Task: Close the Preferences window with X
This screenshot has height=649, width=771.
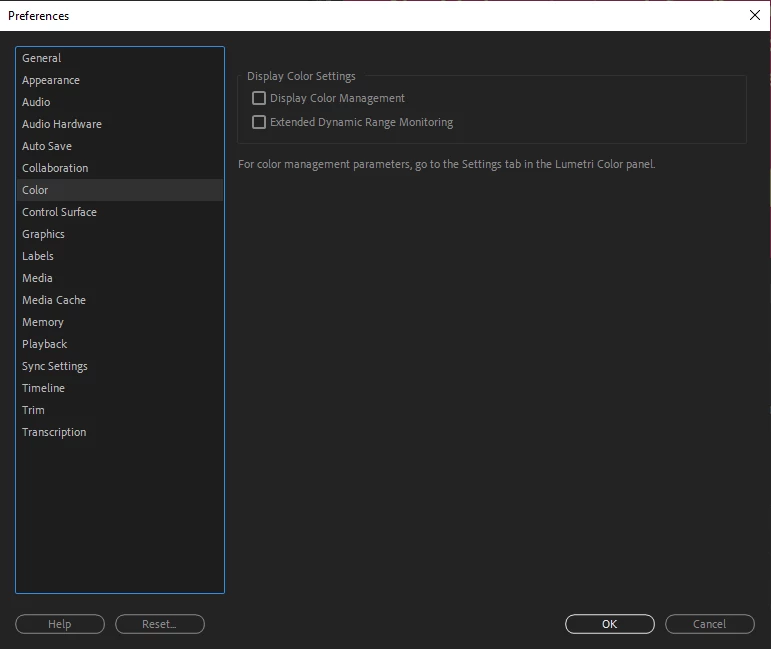Action: (755, 15)
